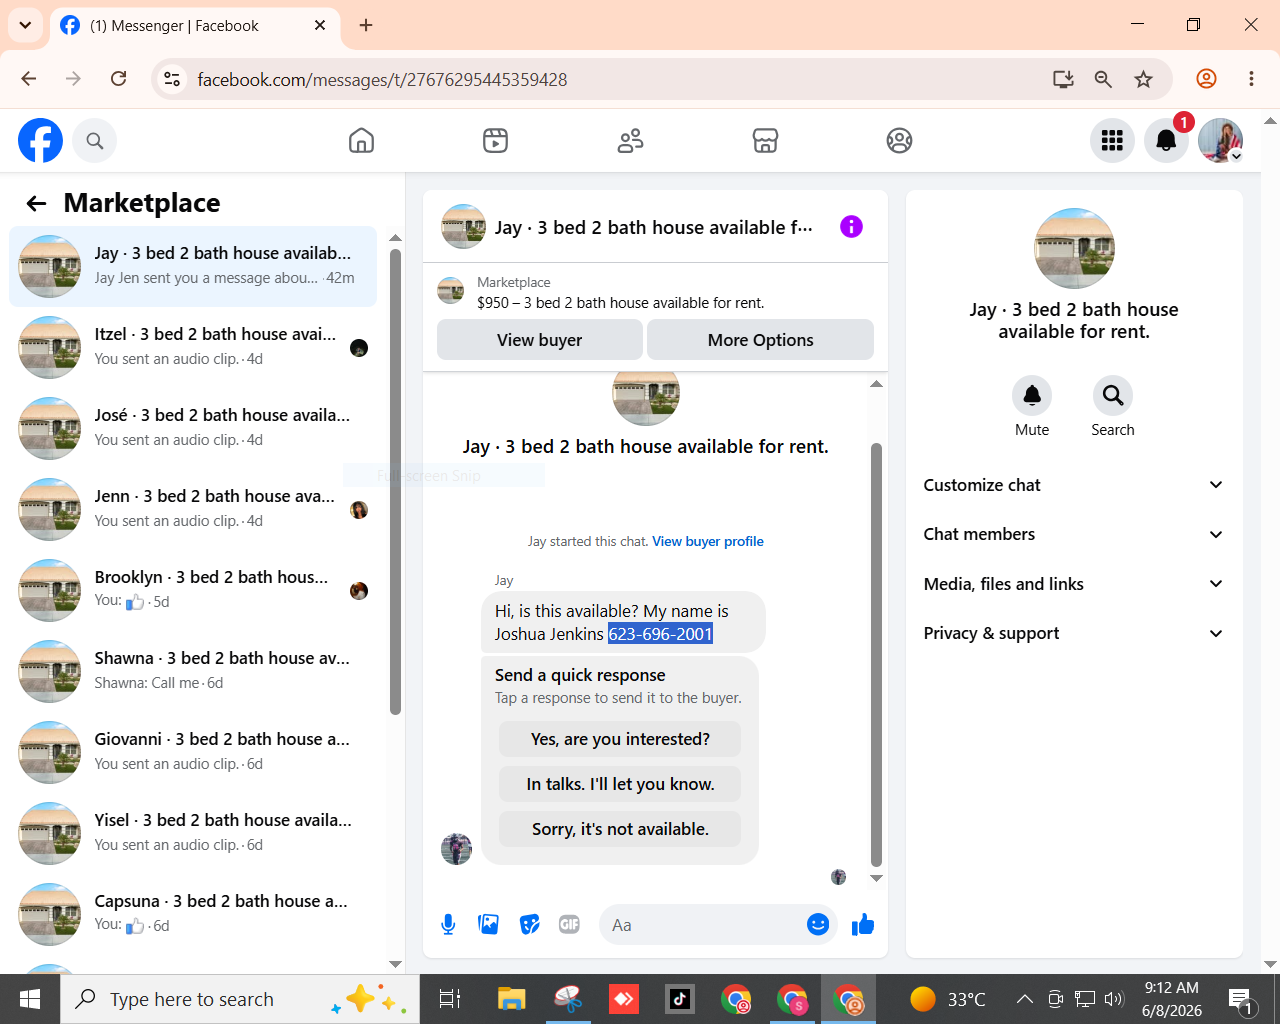Click the View buyer button
Screen dimensions: 1280x1024
point(540,340)
